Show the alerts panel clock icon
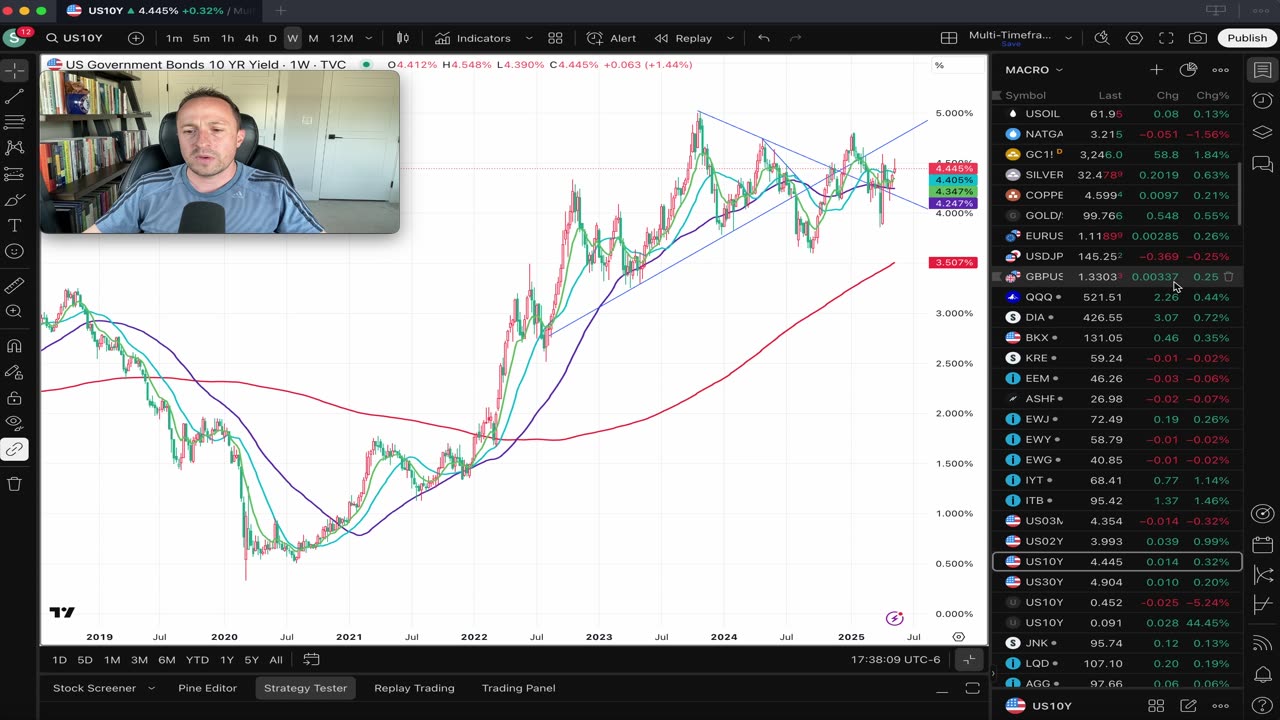The image size is (1280, 720). (x=1262, y=101)
